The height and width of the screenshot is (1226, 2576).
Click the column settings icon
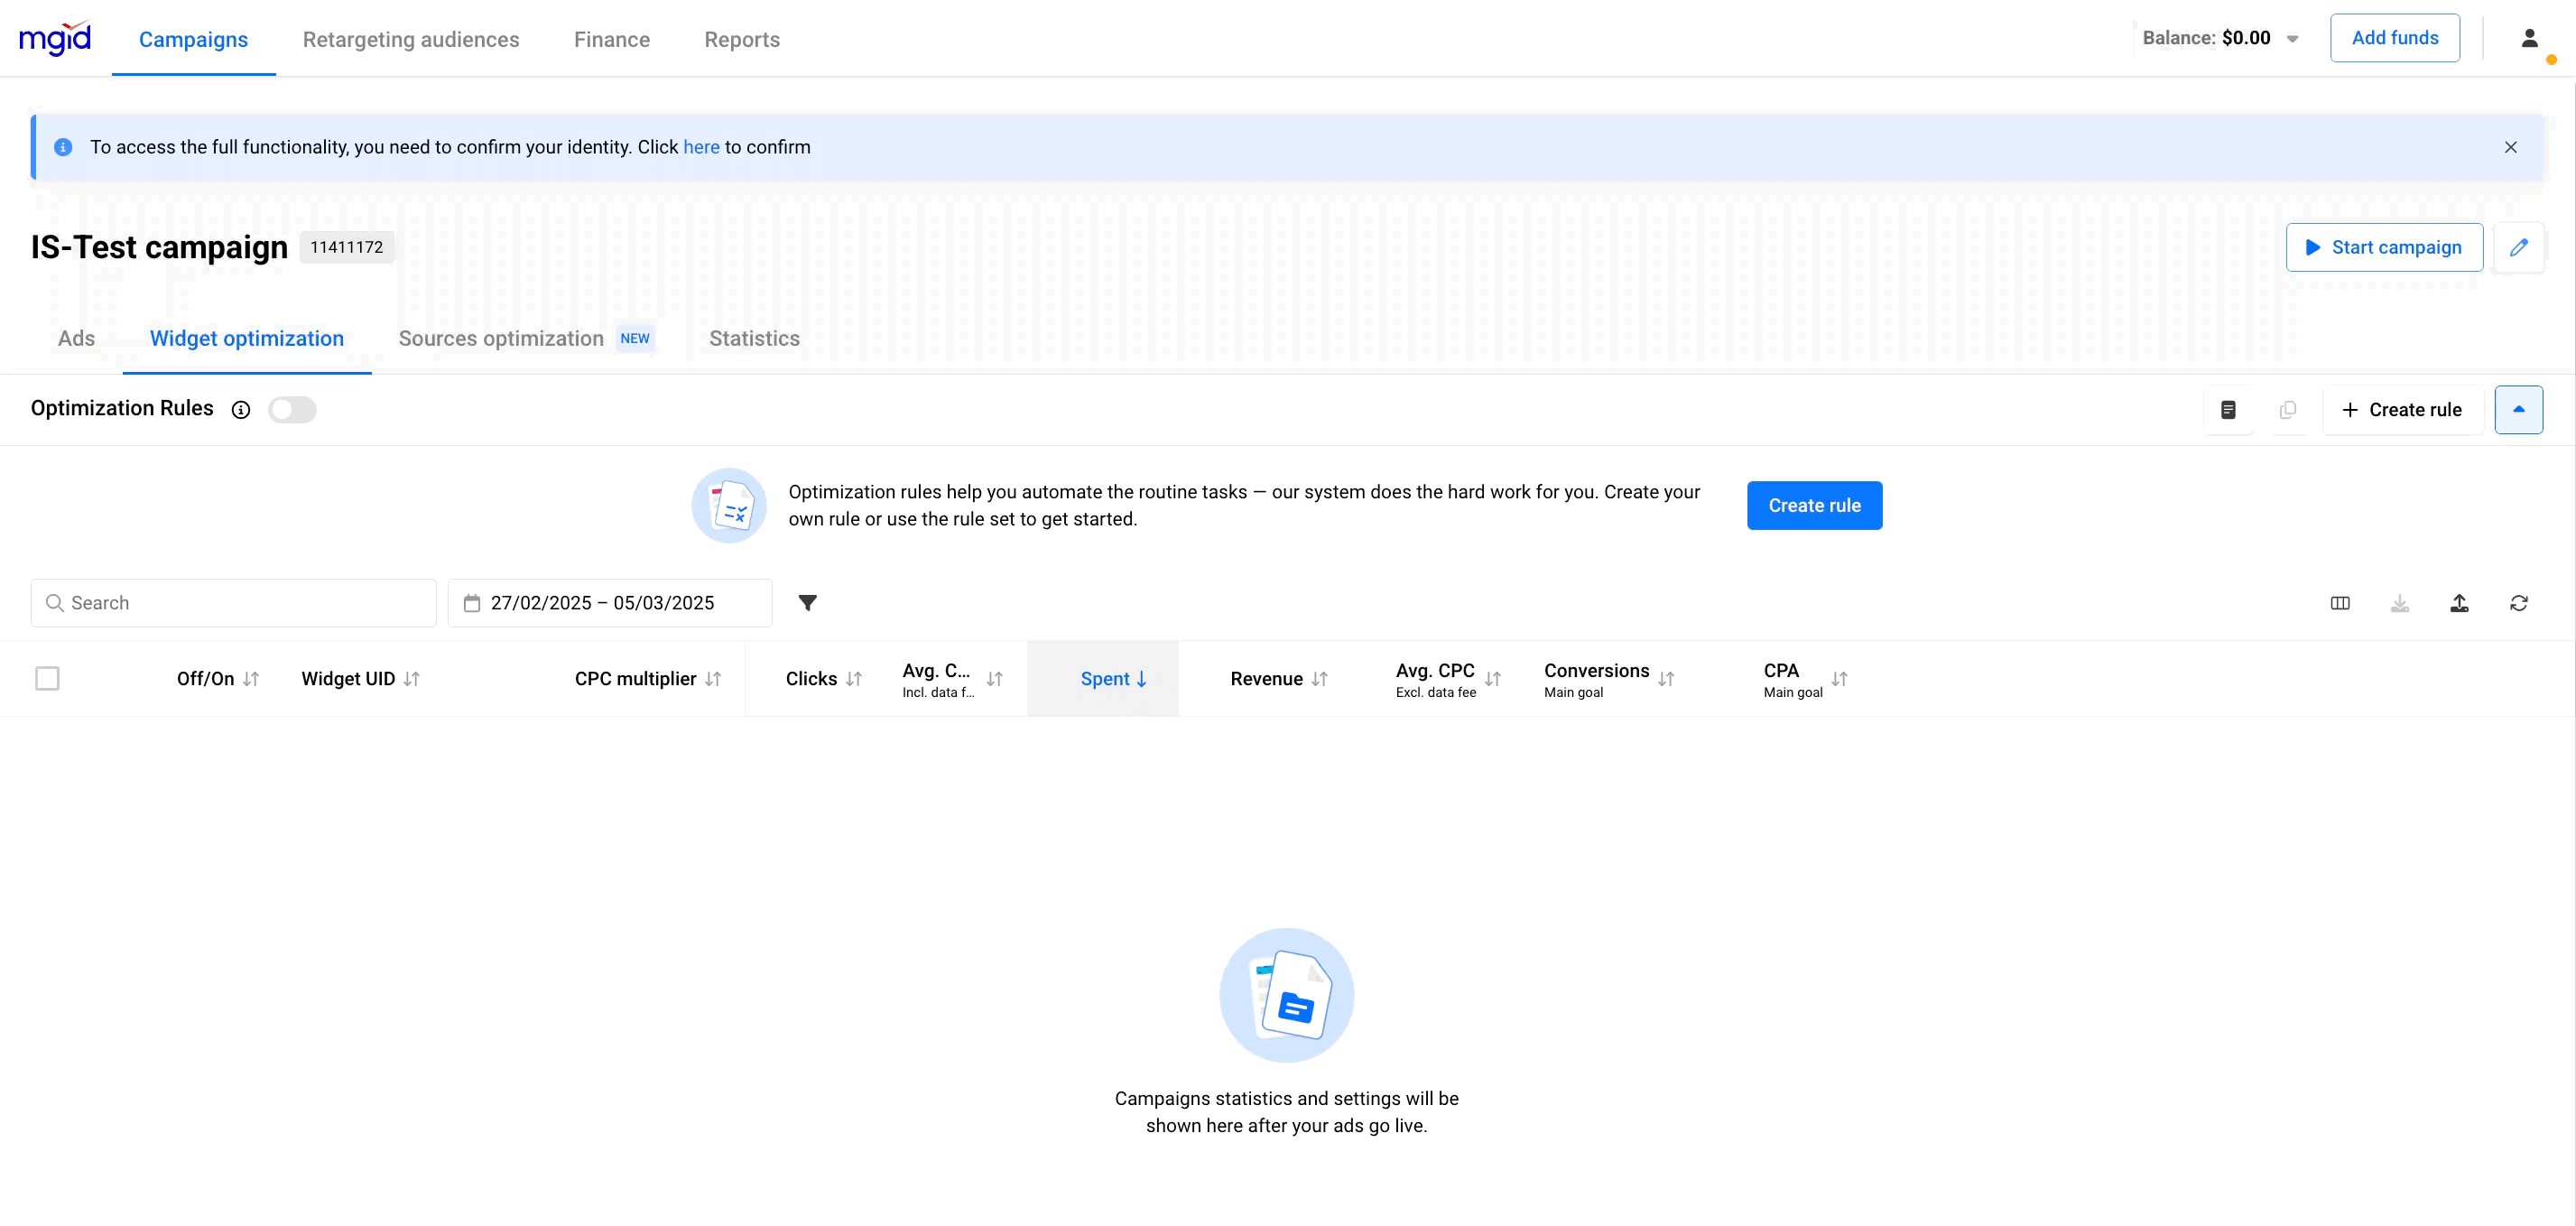[x=2339, y=603]
